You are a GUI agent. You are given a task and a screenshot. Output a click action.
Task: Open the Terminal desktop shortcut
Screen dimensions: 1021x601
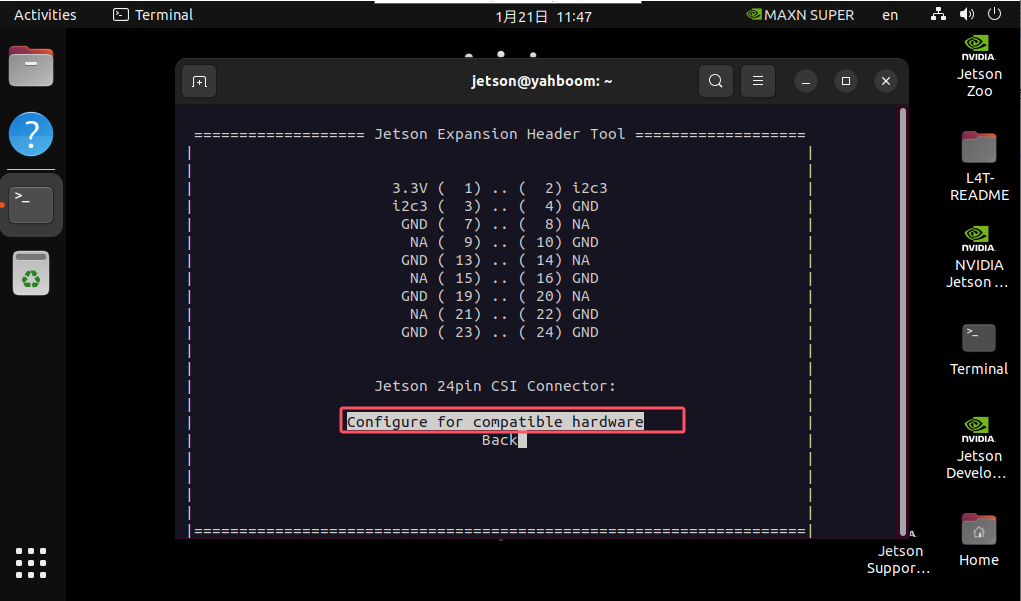click(x=979, y=350)
